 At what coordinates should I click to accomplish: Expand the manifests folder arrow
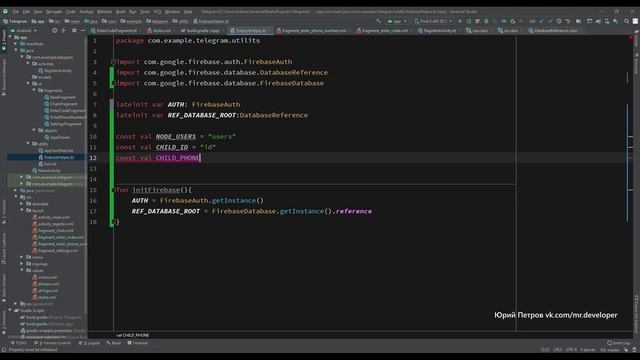[x=16, y=44]
